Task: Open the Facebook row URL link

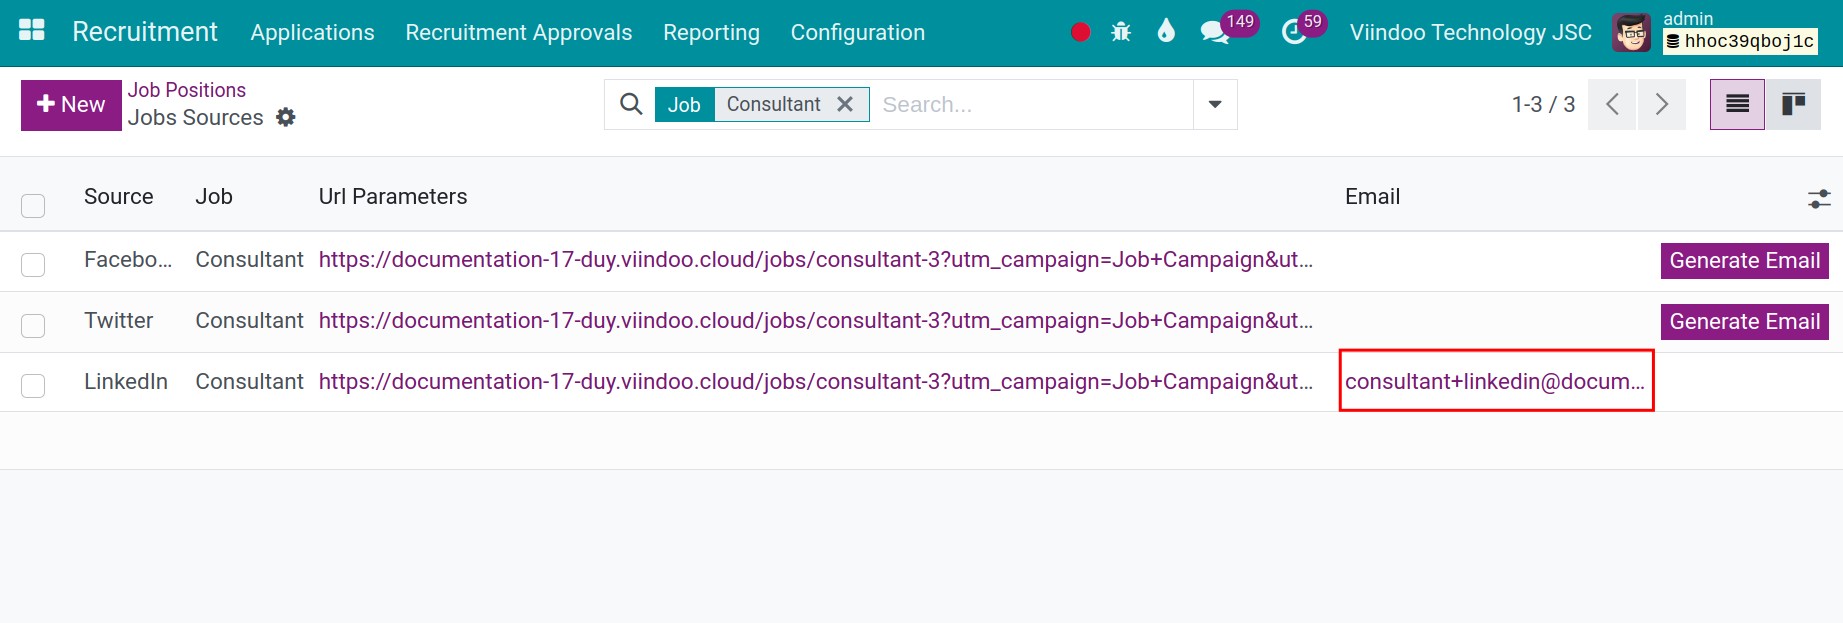Action: click(815, 260)
